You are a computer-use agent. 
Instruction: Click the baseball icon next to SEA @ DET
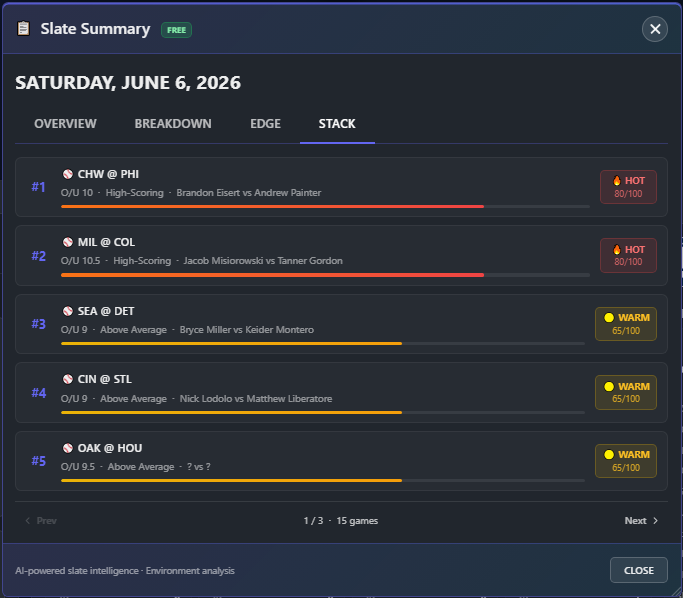click(68, 311)
